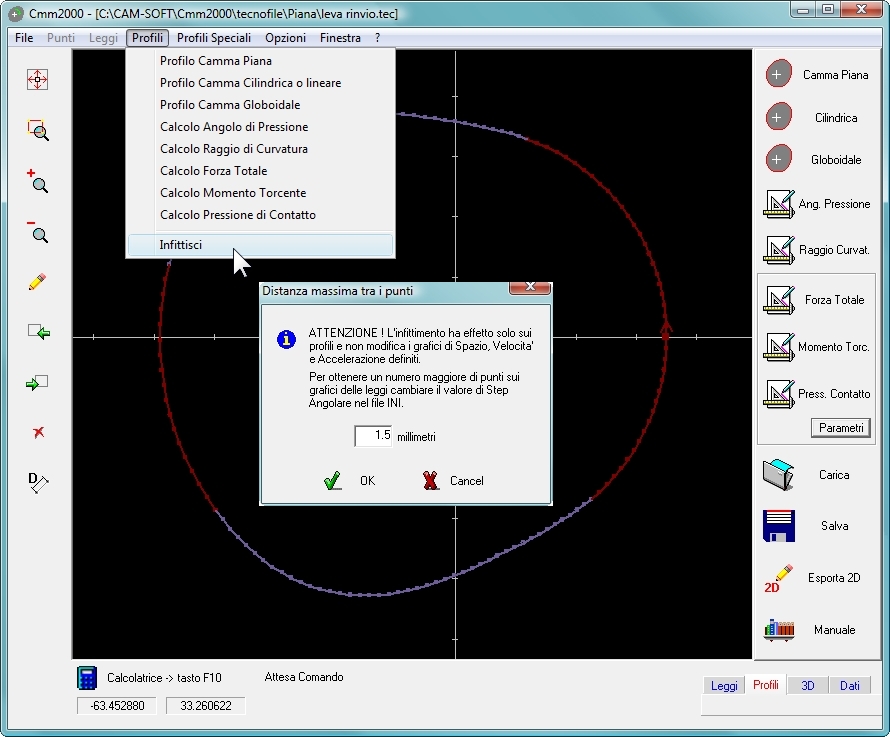Viewport: 890px width, 737px height.
Task: Select the zoom window tool icon
Action: (38, 130)
